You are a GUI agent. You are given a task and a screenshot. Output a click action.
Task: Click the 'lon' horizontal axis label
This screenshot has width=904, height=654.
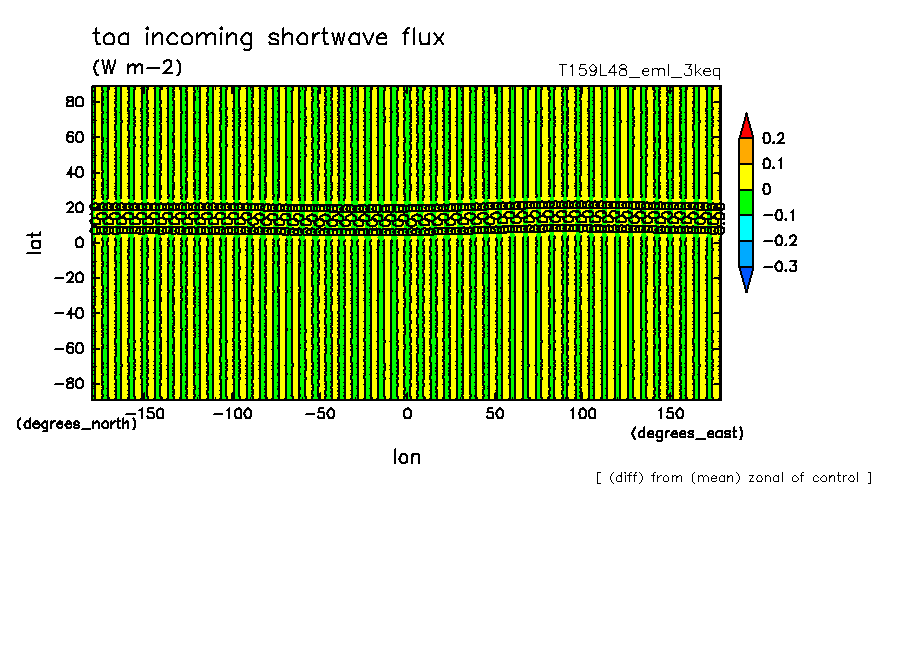(x=406, y=457)
